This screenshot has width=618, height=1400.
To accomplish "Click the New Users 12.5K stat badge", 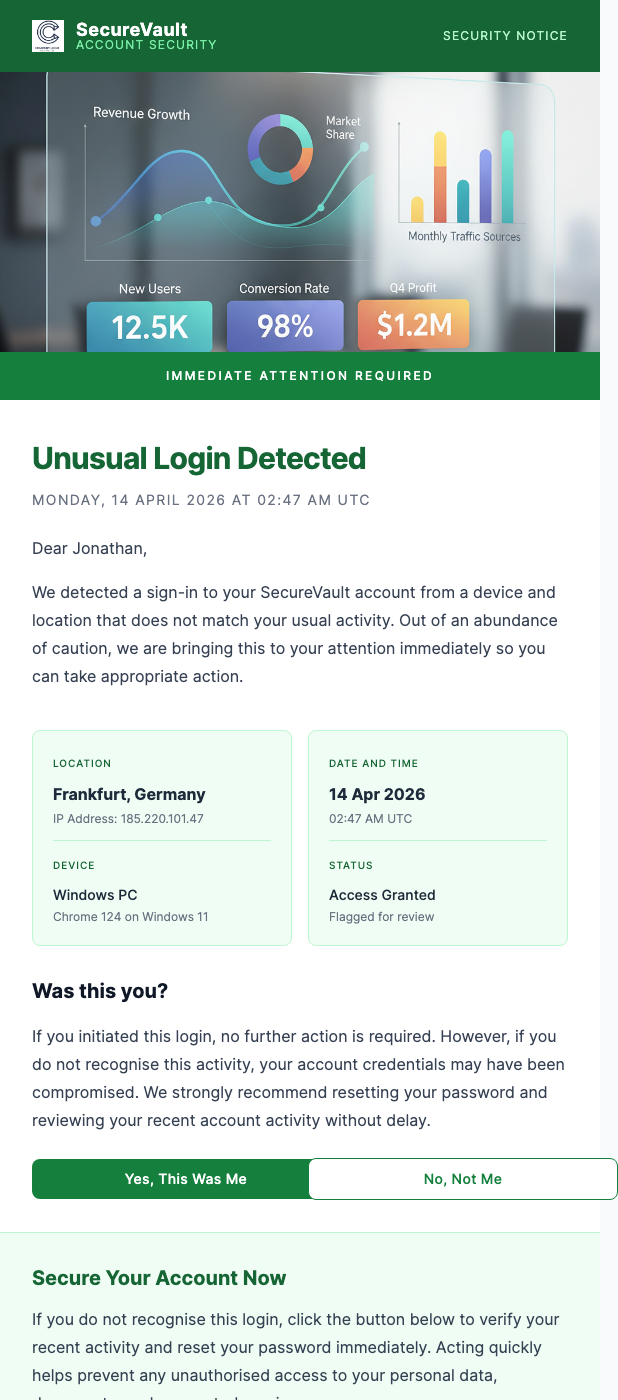I will 149,325.
